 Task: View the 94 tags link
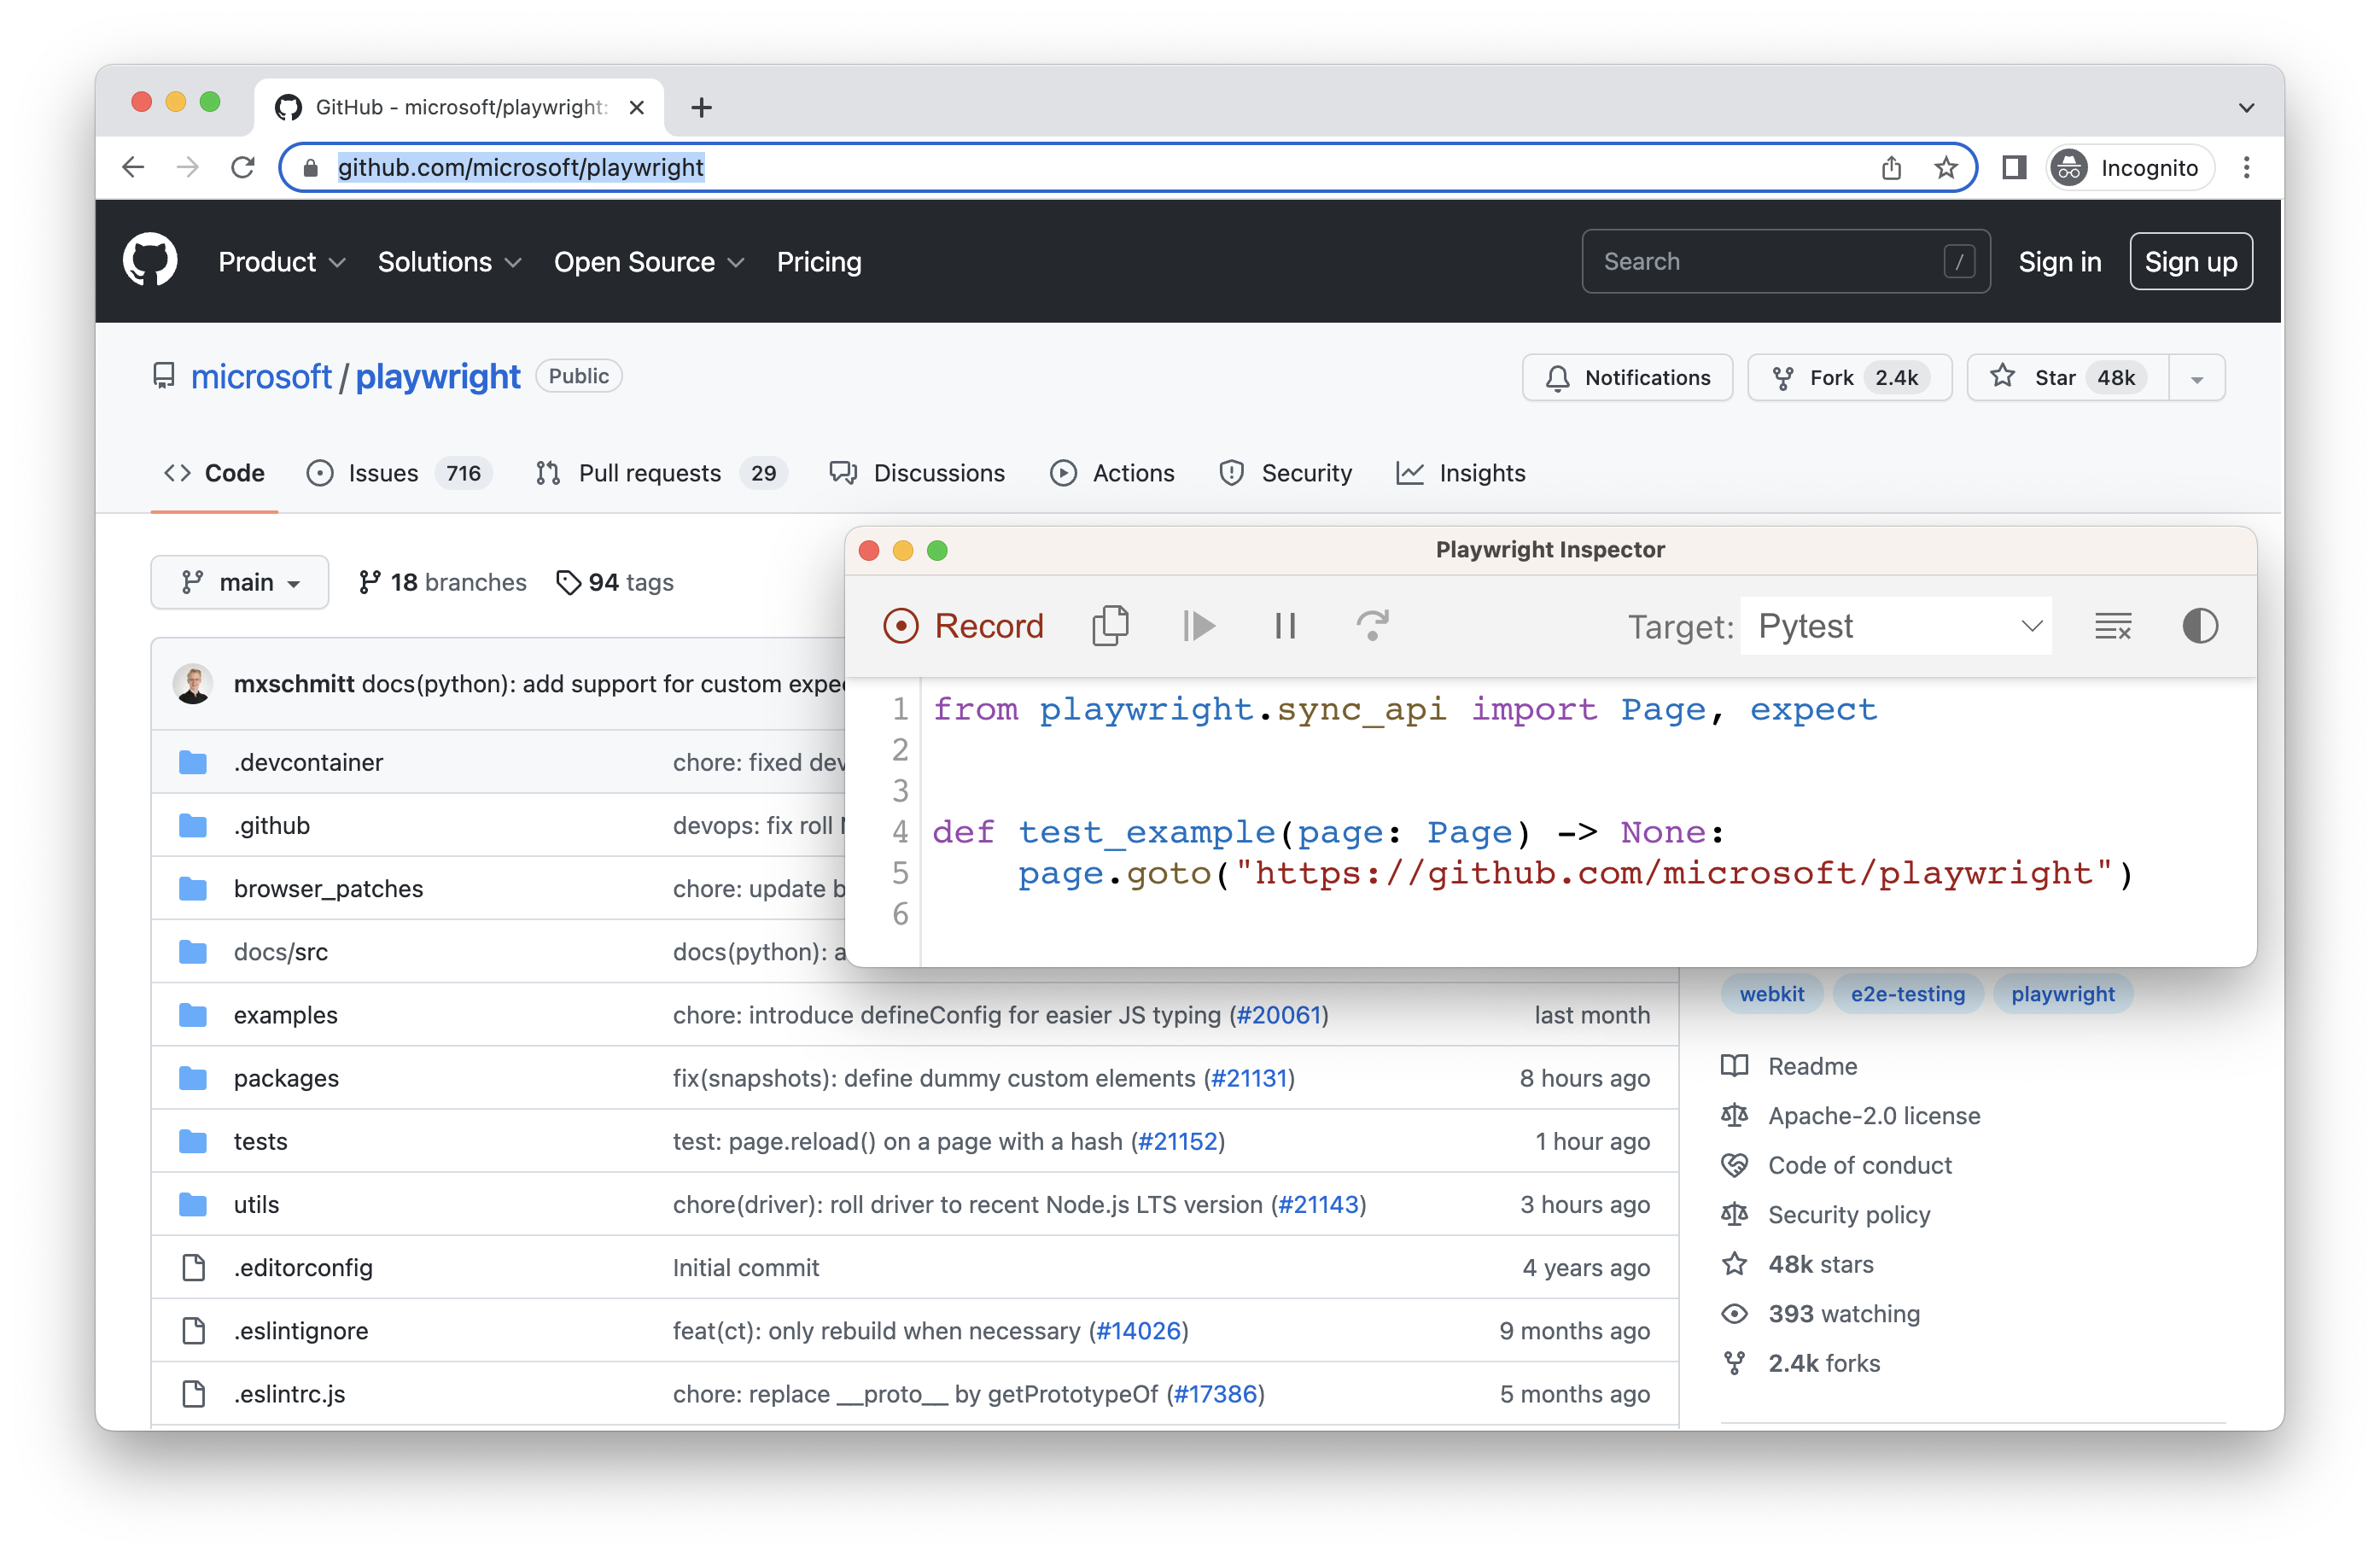coord(615,582)
